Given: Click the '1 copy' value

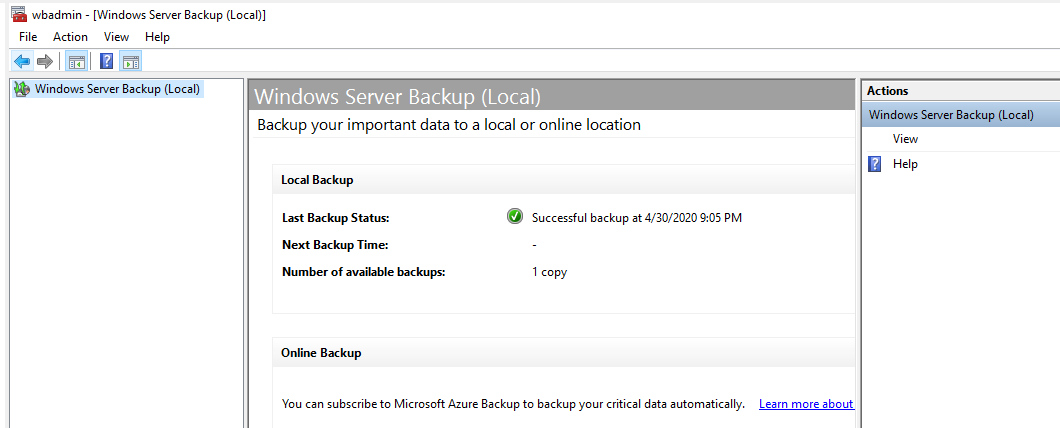Looking at the screenshot, I should pos(549,272).
